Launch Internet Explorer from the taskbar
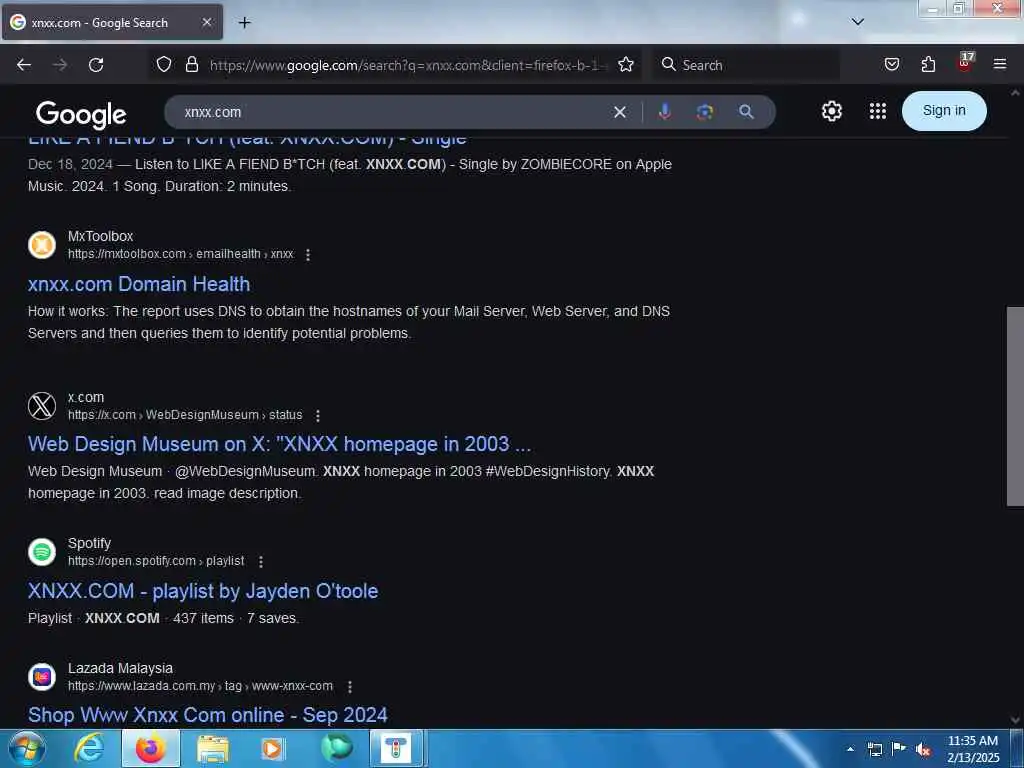This screenshot has width=1024, height=768. coord(89,748)
